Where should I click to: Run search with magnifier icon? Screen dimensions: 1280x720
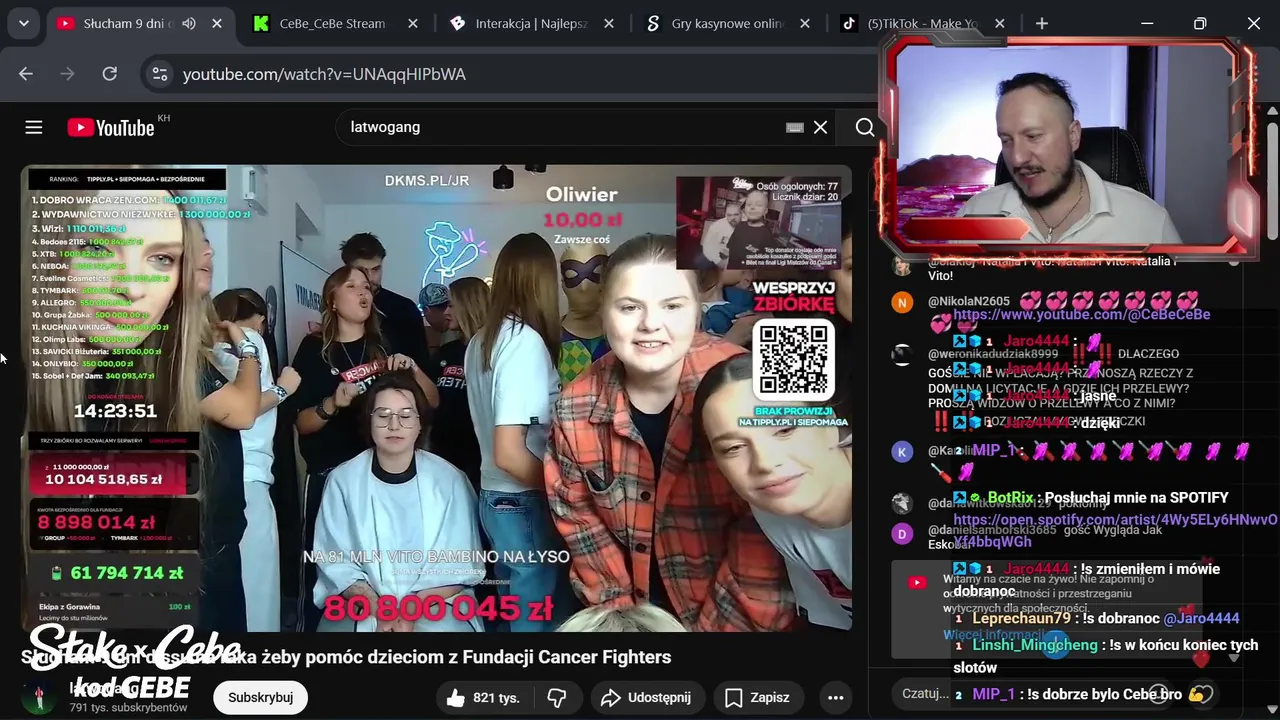865,127
